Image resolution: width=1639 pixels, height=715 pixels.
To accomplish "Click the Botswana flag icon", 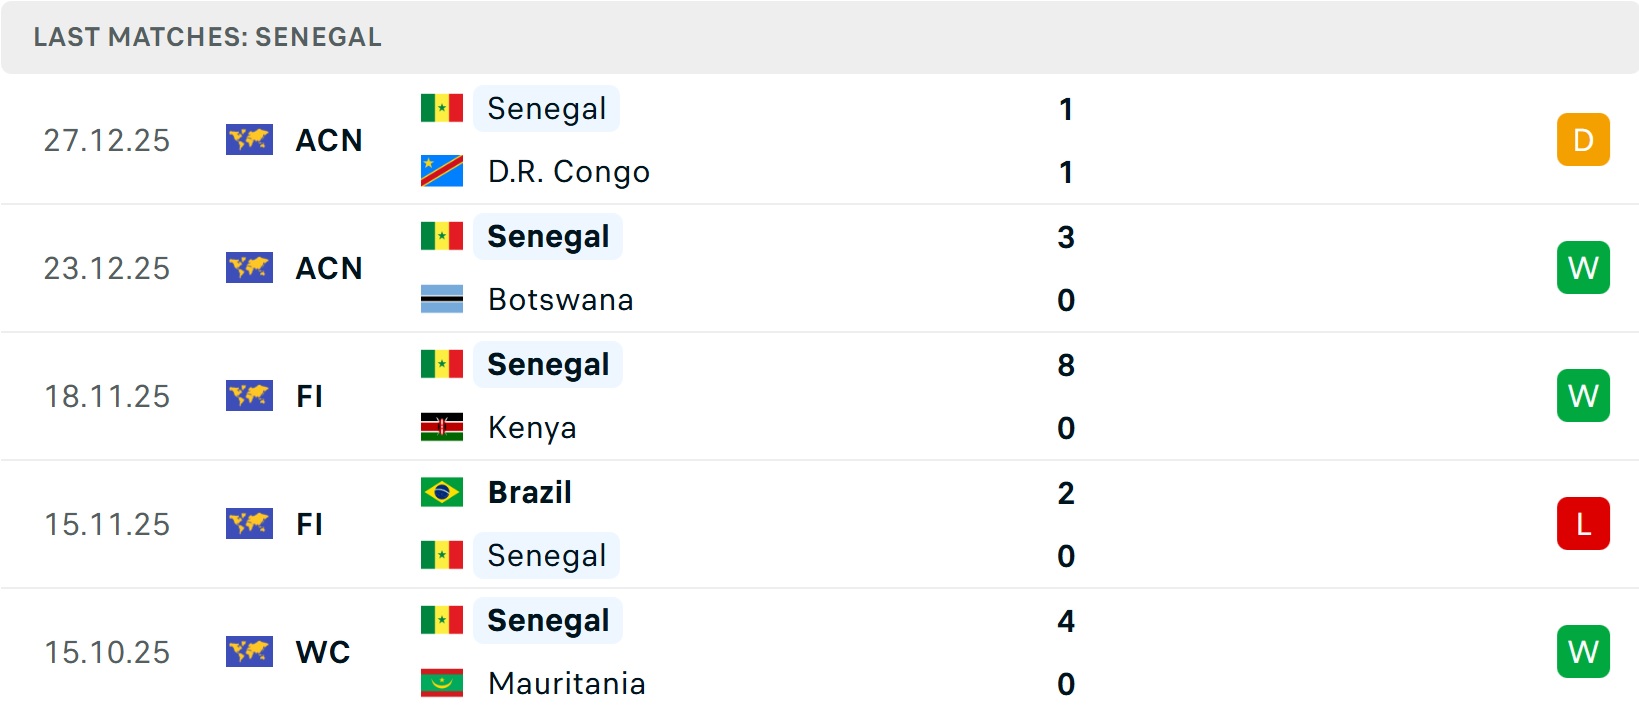I will [x=441, y=299].
